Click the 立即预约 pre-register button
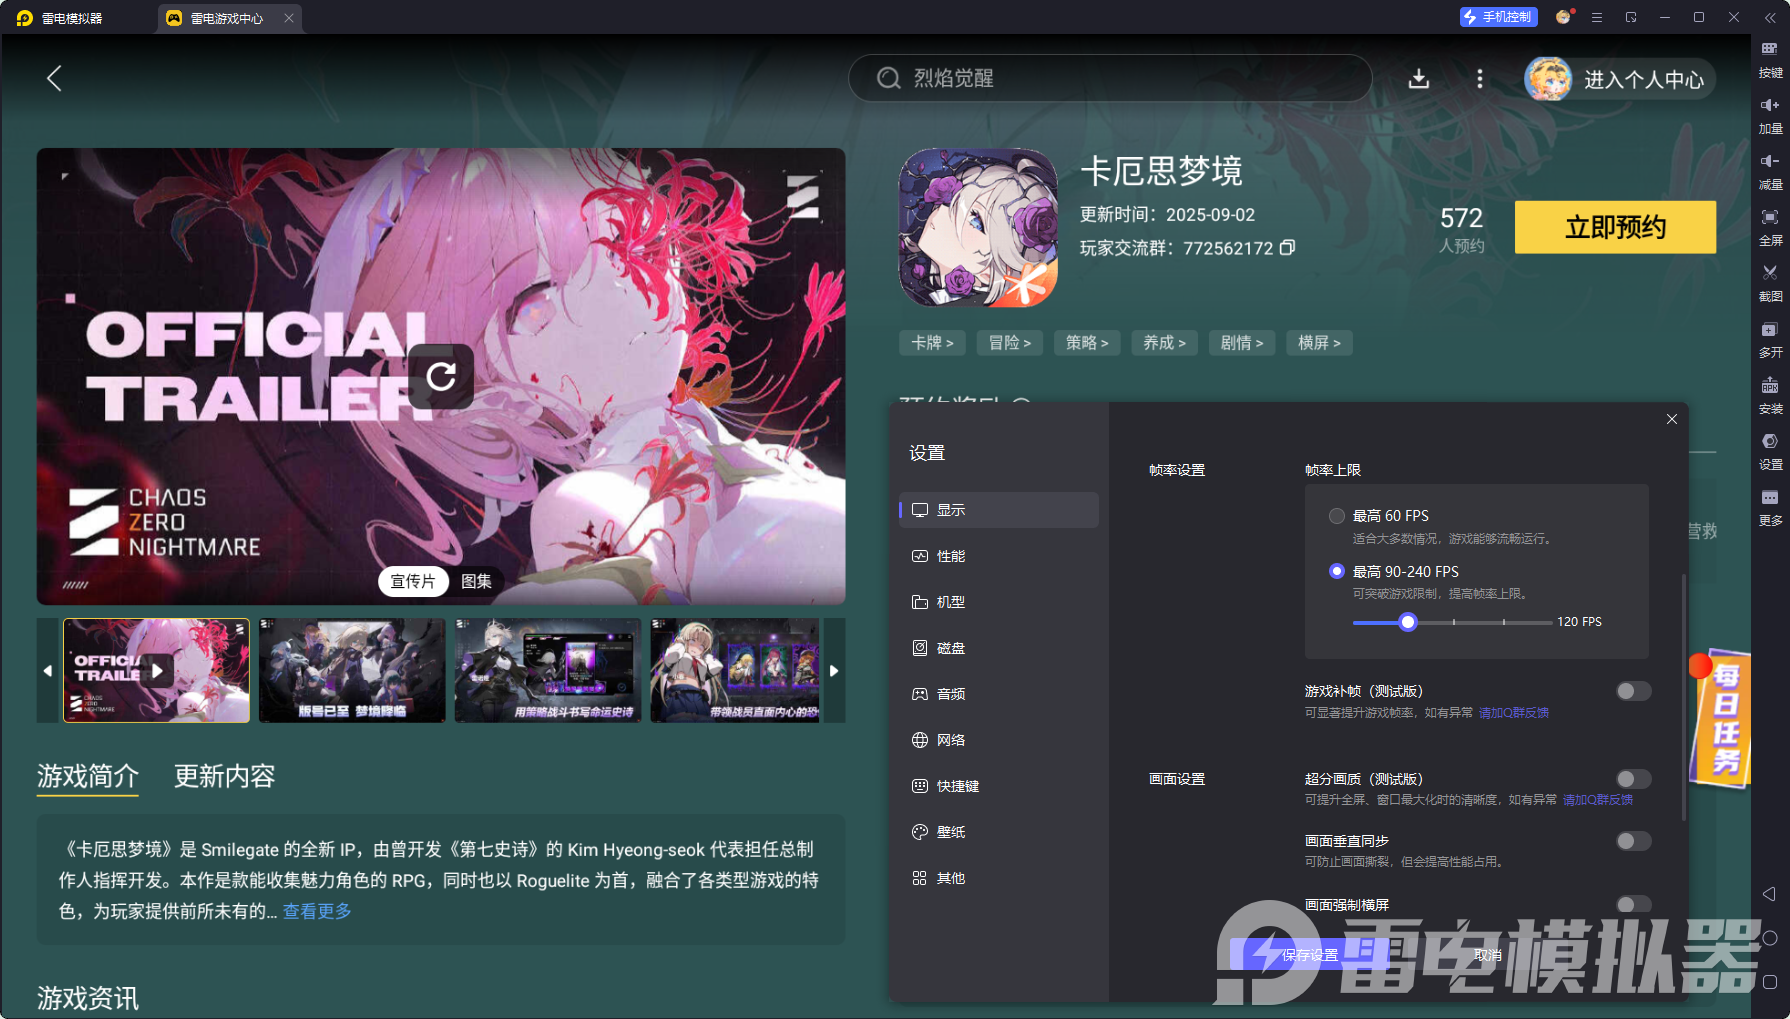This screenshot has width=1790, height=1019. [x=1615, y=227]
